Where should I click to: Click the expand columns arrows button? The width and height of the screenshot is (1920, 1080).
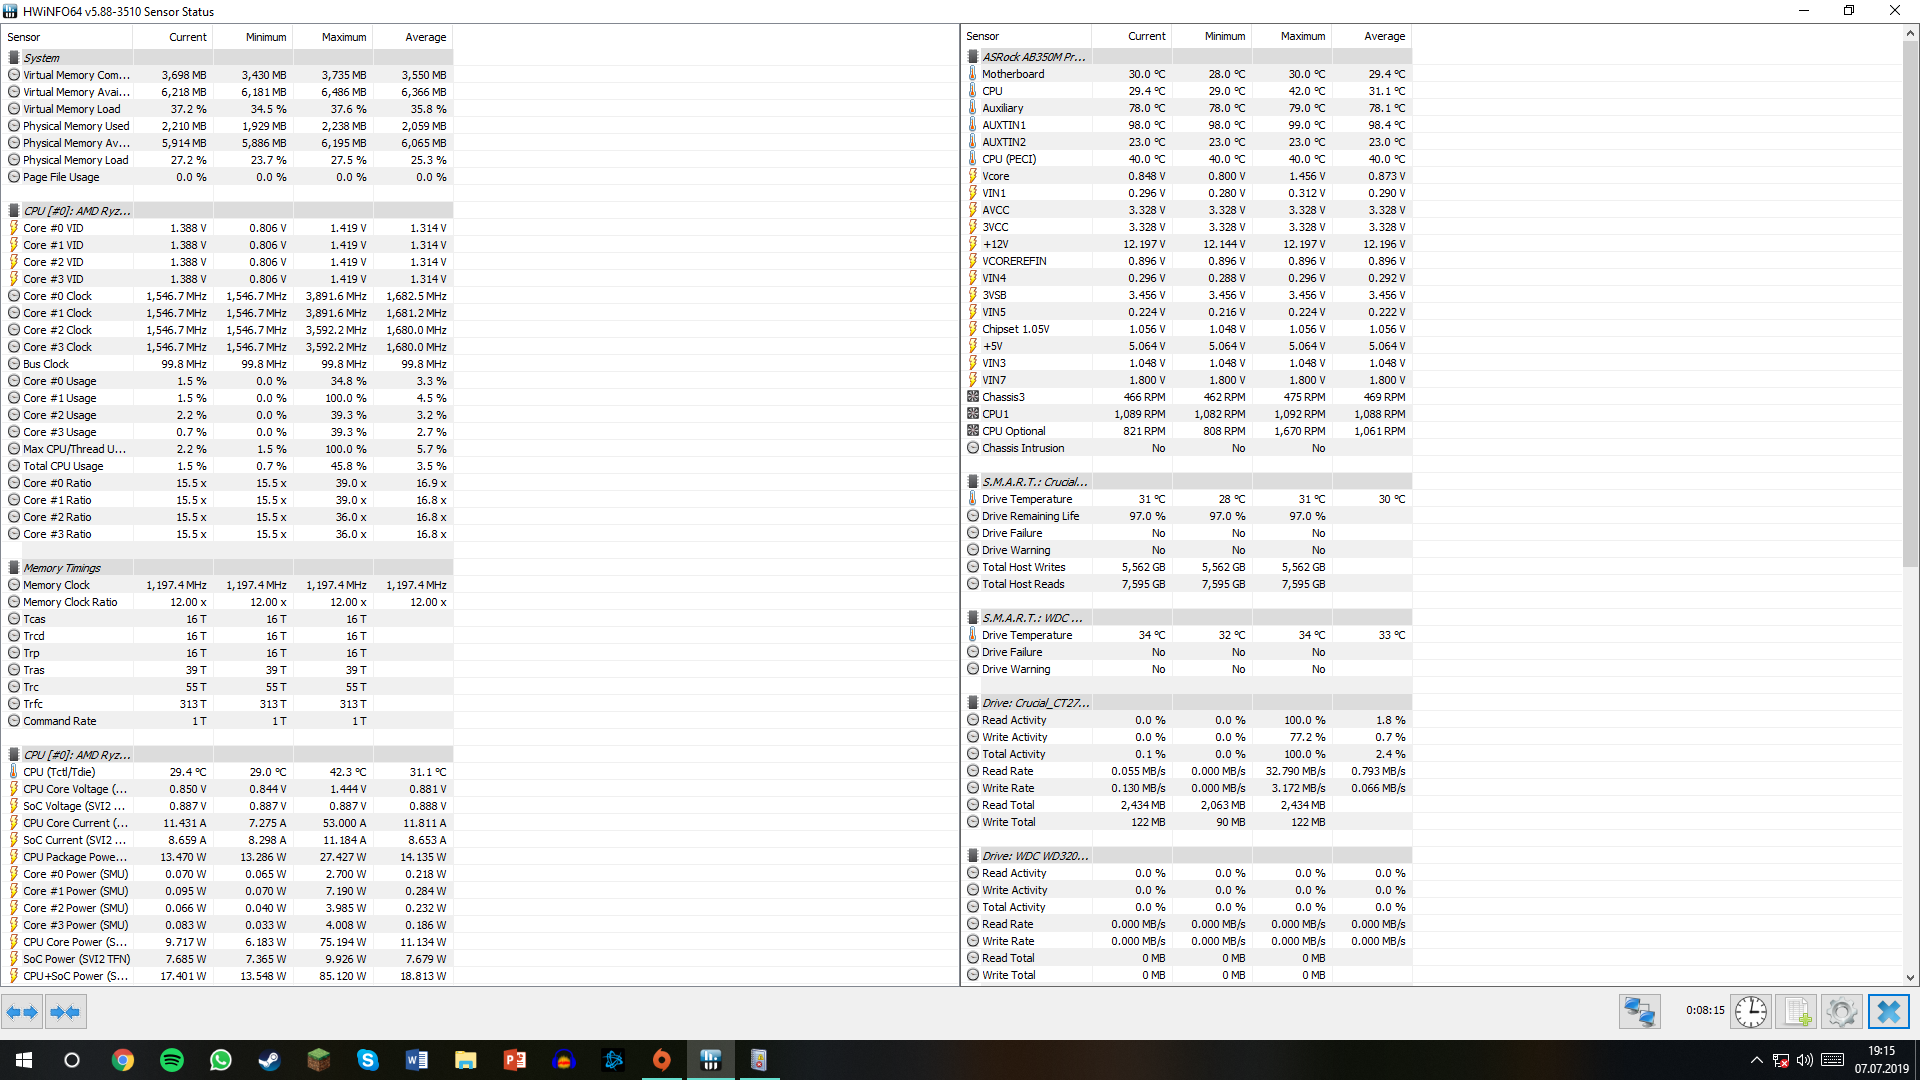tap(22, 1012)
